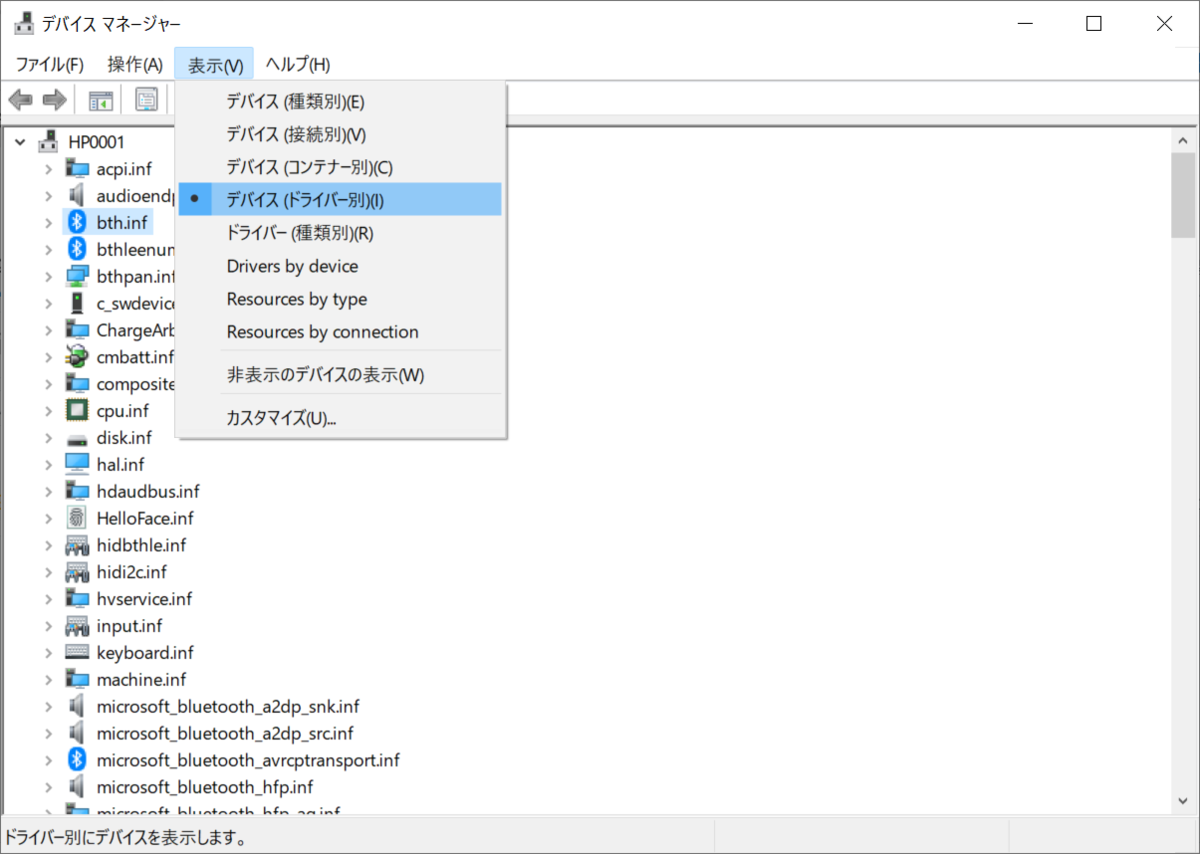Click the icon of machine.inf
The width and height of the screenshot is (1200, 854).
click(x=77, y=679)
